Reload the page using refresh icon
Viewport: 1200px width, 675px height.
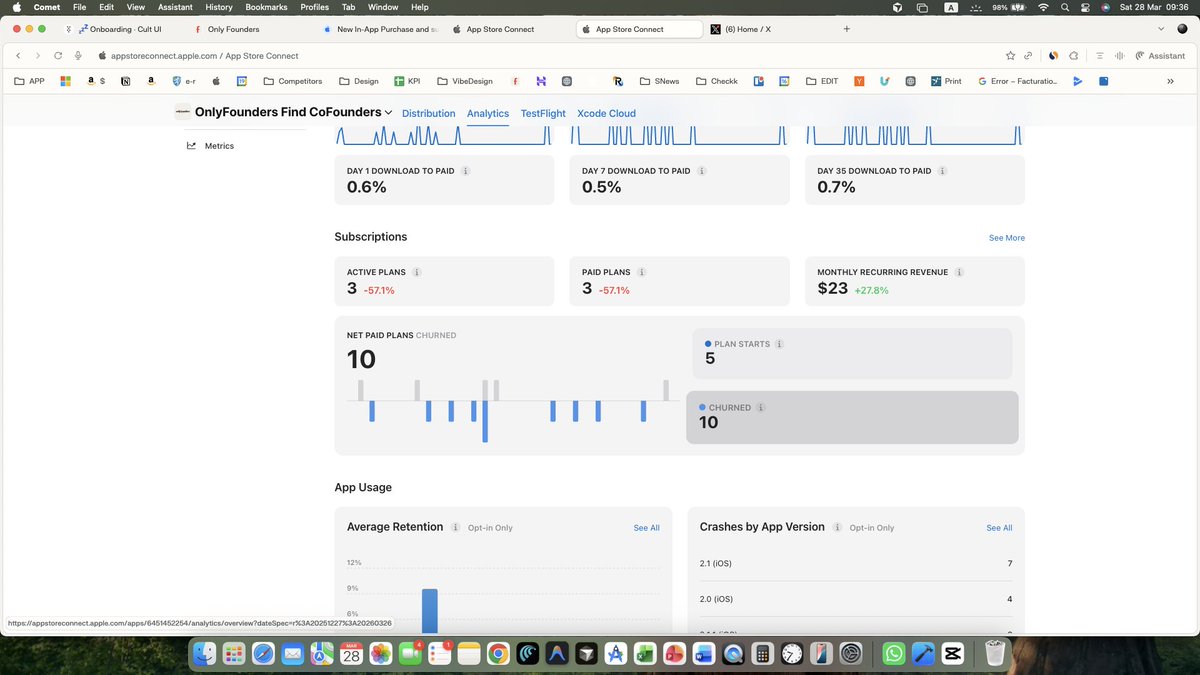59,56
